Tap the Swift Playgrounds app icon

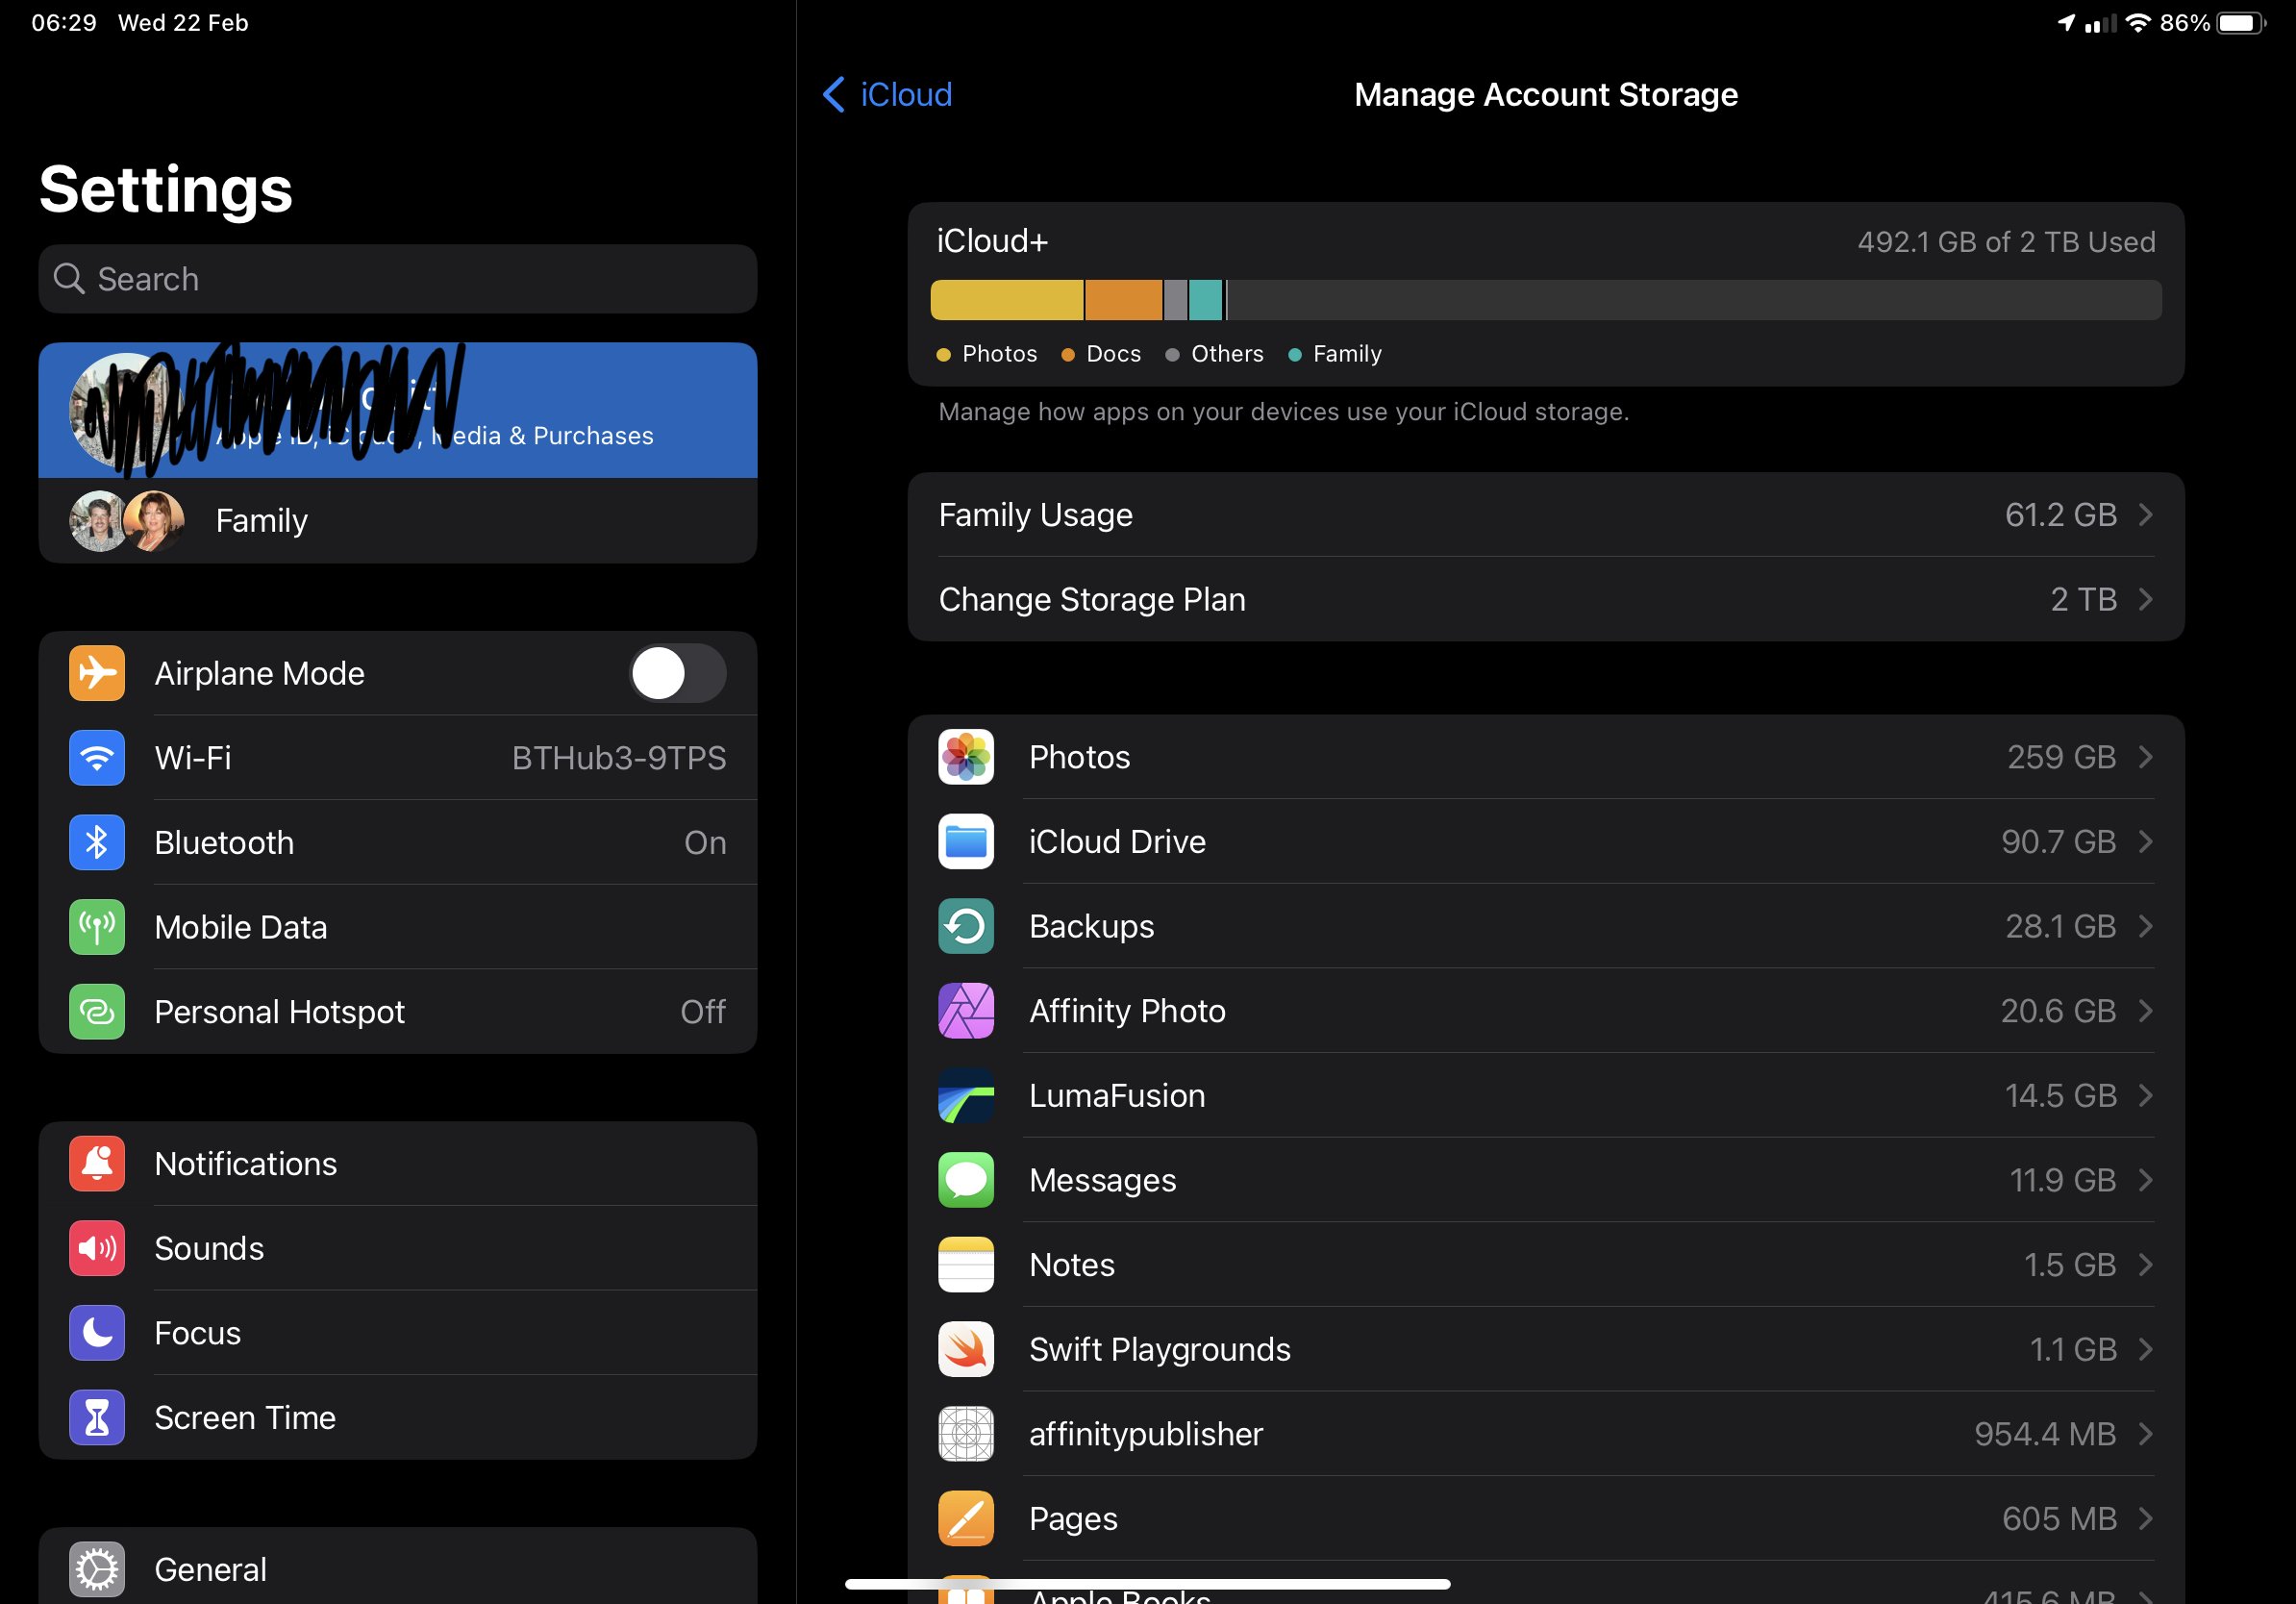click(965, 1349)
